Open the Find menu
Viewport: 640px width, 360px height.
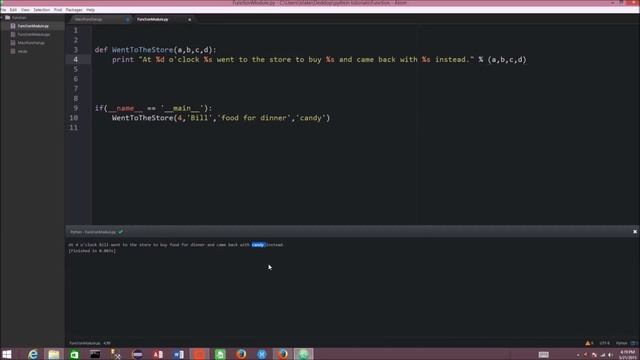click(x=58, y=9)
